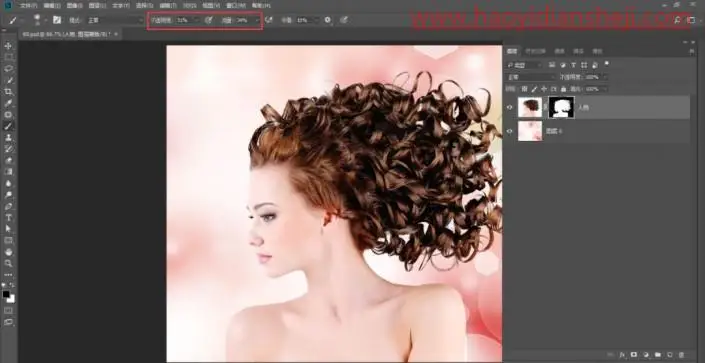The width and height of the screenshot is (705, 363).
Task: Select the Hand tool
Action: [x=9, y=252]
